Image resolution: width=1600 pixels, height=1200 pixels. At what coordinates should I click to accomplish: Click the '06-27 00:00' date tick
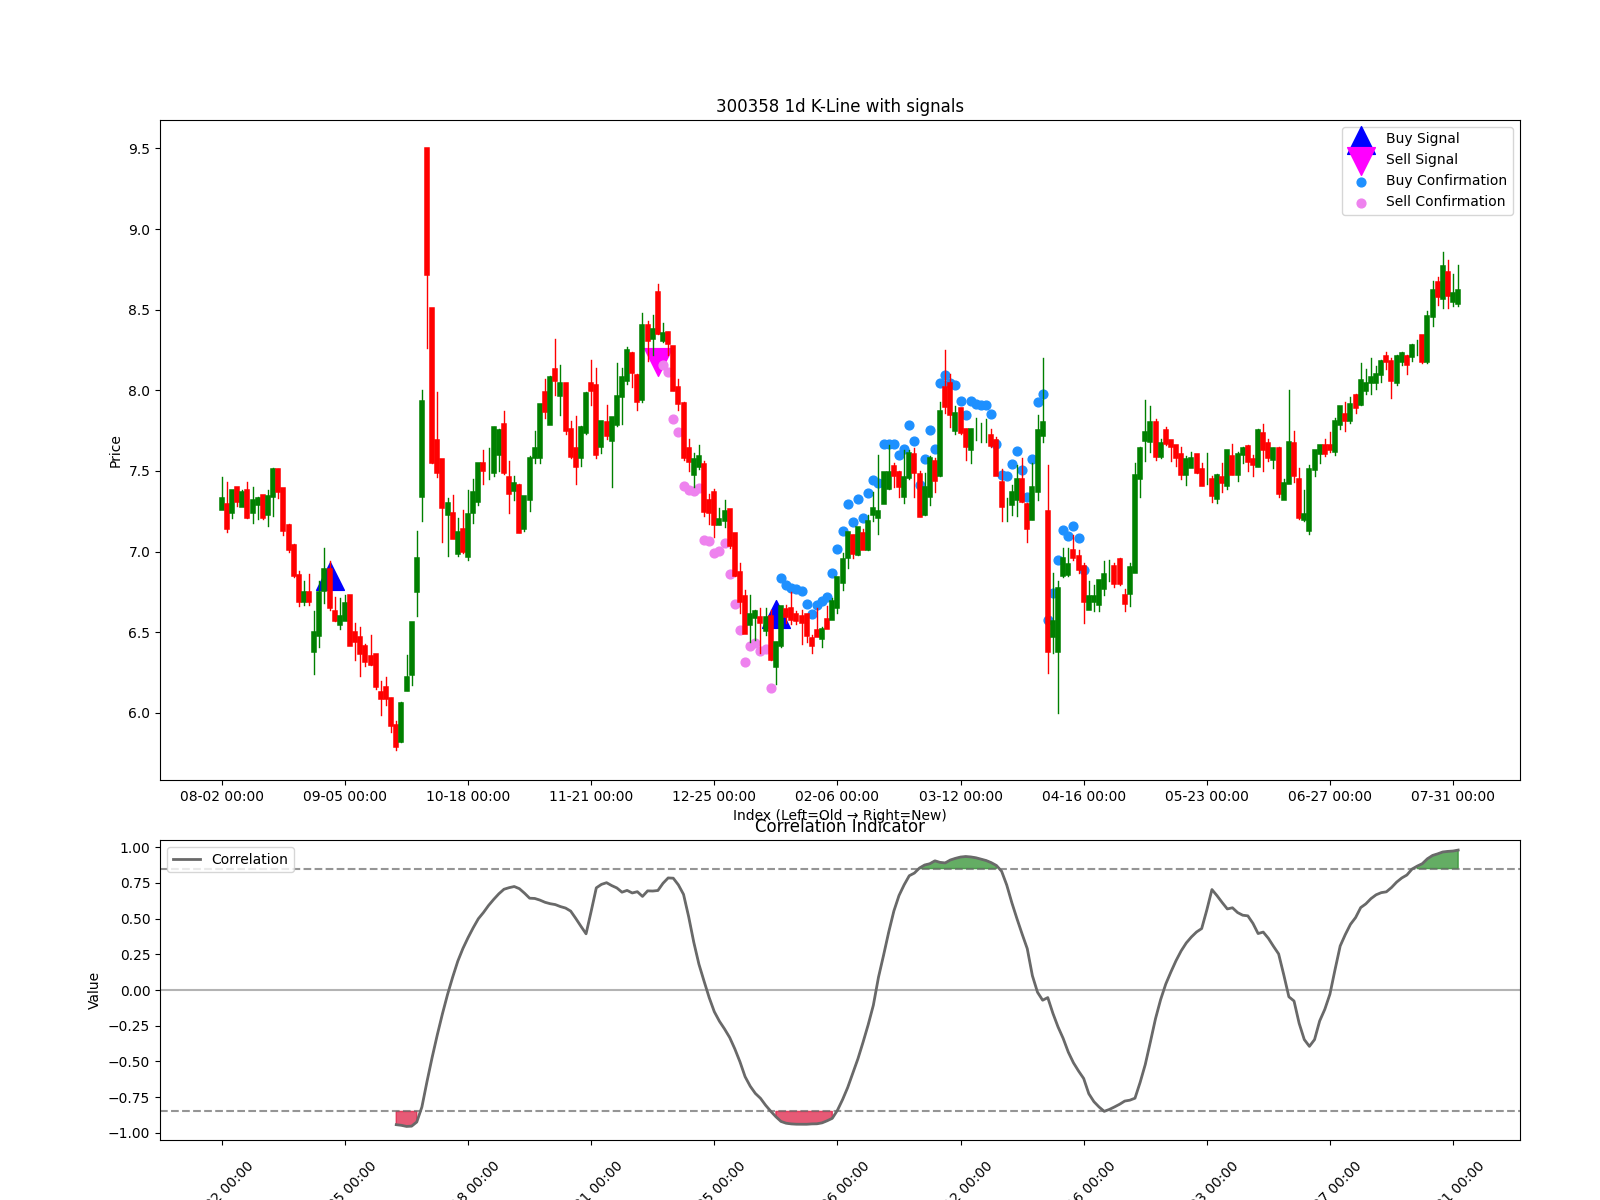(1330, 797)
